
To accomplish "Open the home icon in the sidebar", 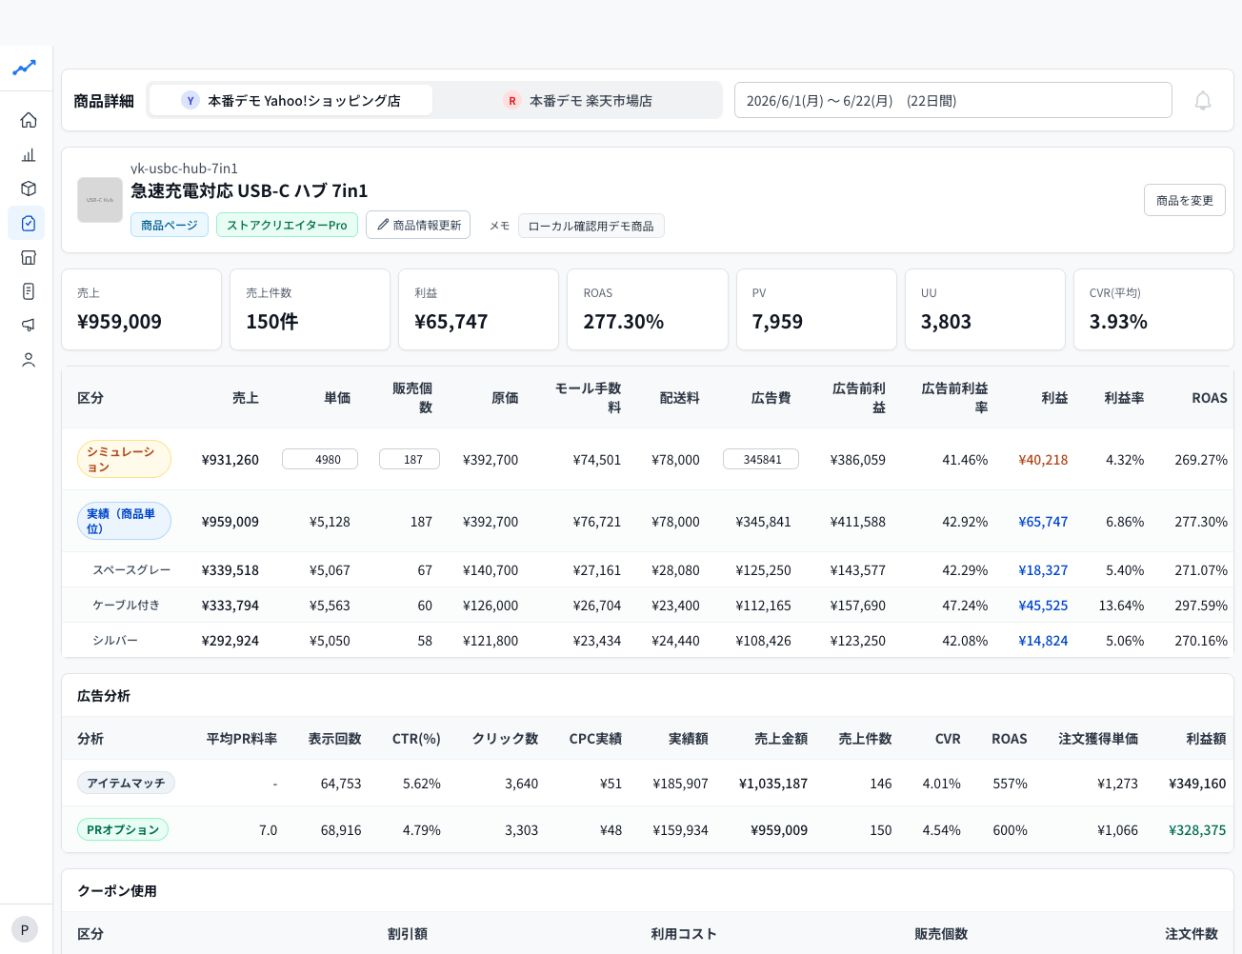I will click(28, 120).
